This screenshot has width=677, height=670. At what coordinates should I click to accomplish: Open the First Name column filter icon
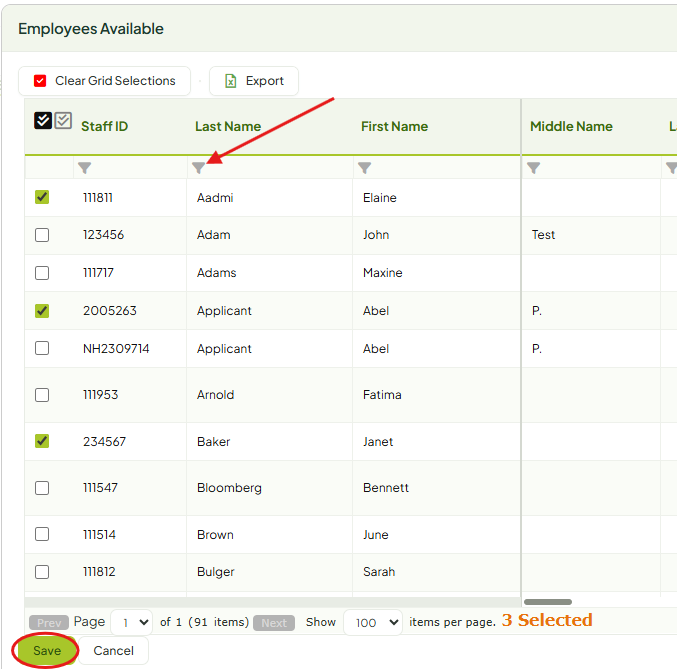point(364,168)
